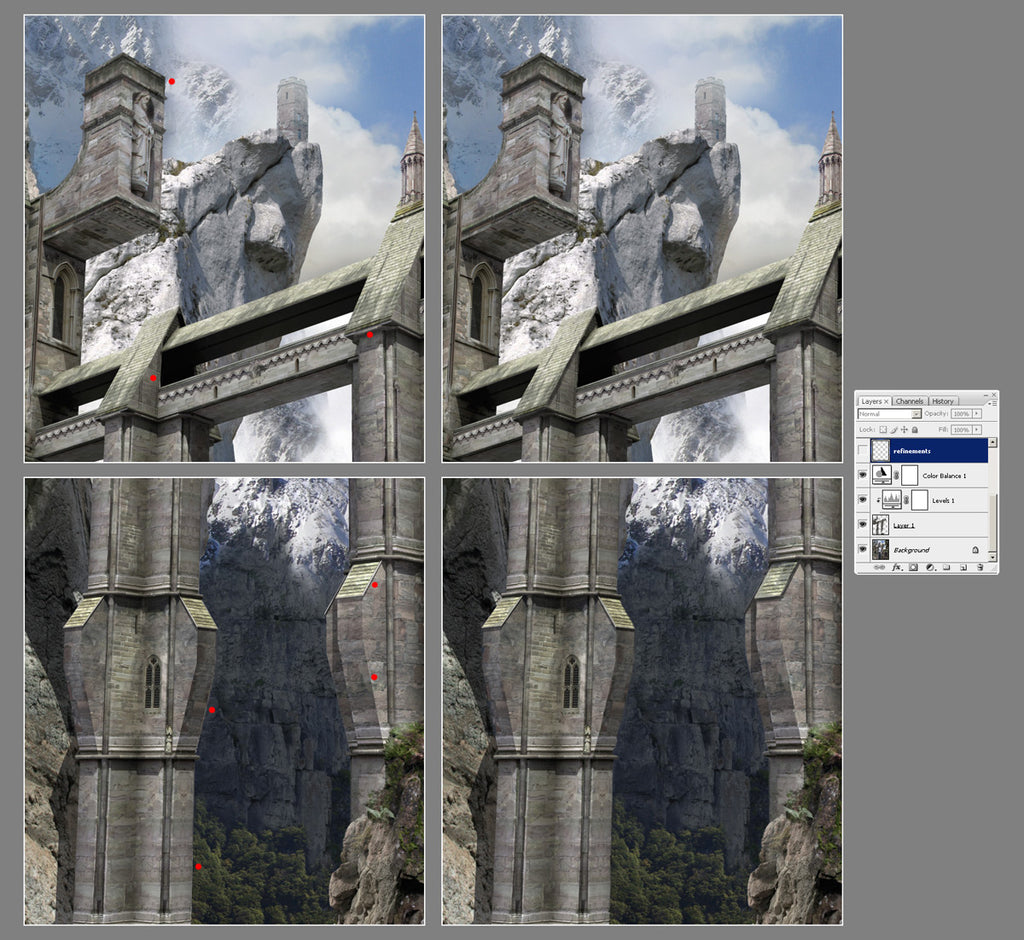The image size is (1024, 940).
Task: Select the Layer 1 layer
Action: point(903,525)
